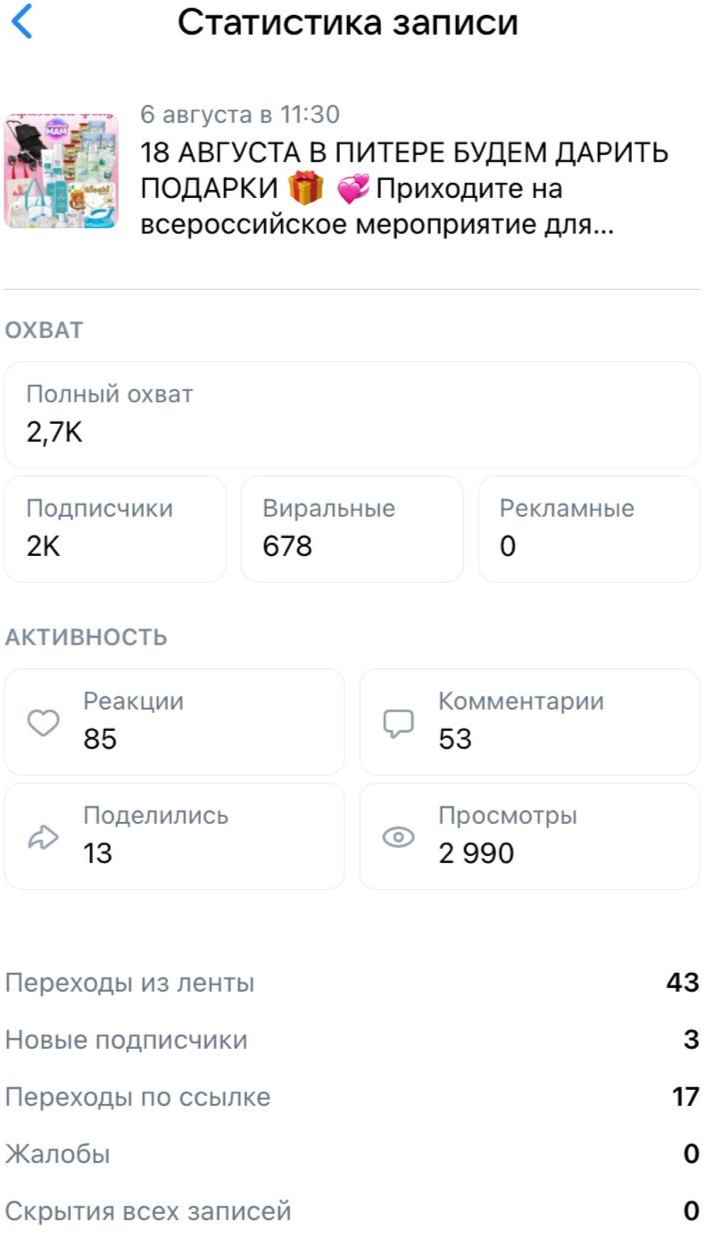
Task: Click the Новые подписчики row
Action: (x=352, y=1040)
